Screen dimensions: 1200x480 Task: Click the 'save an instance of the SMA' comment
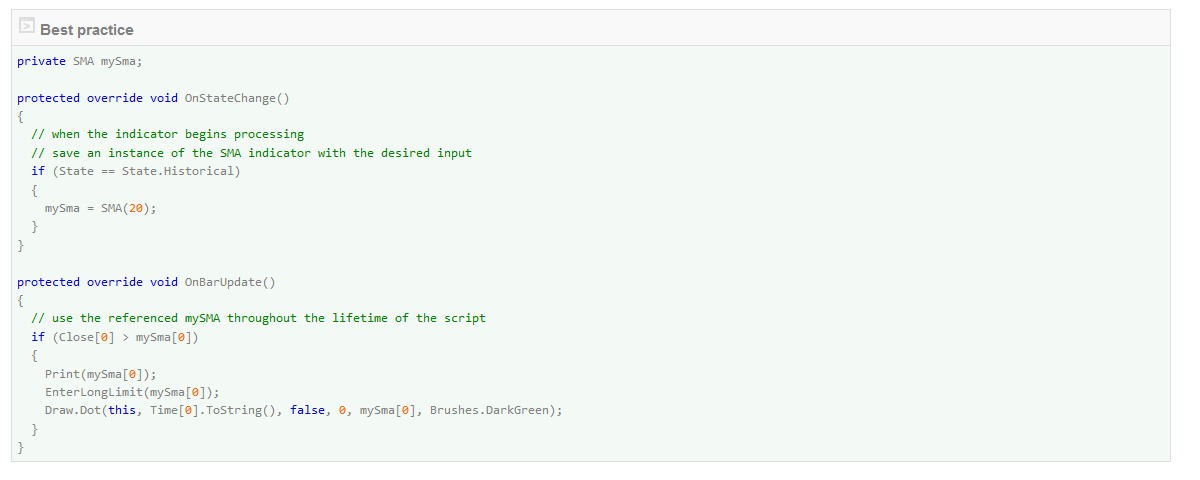tap(251, 153)
